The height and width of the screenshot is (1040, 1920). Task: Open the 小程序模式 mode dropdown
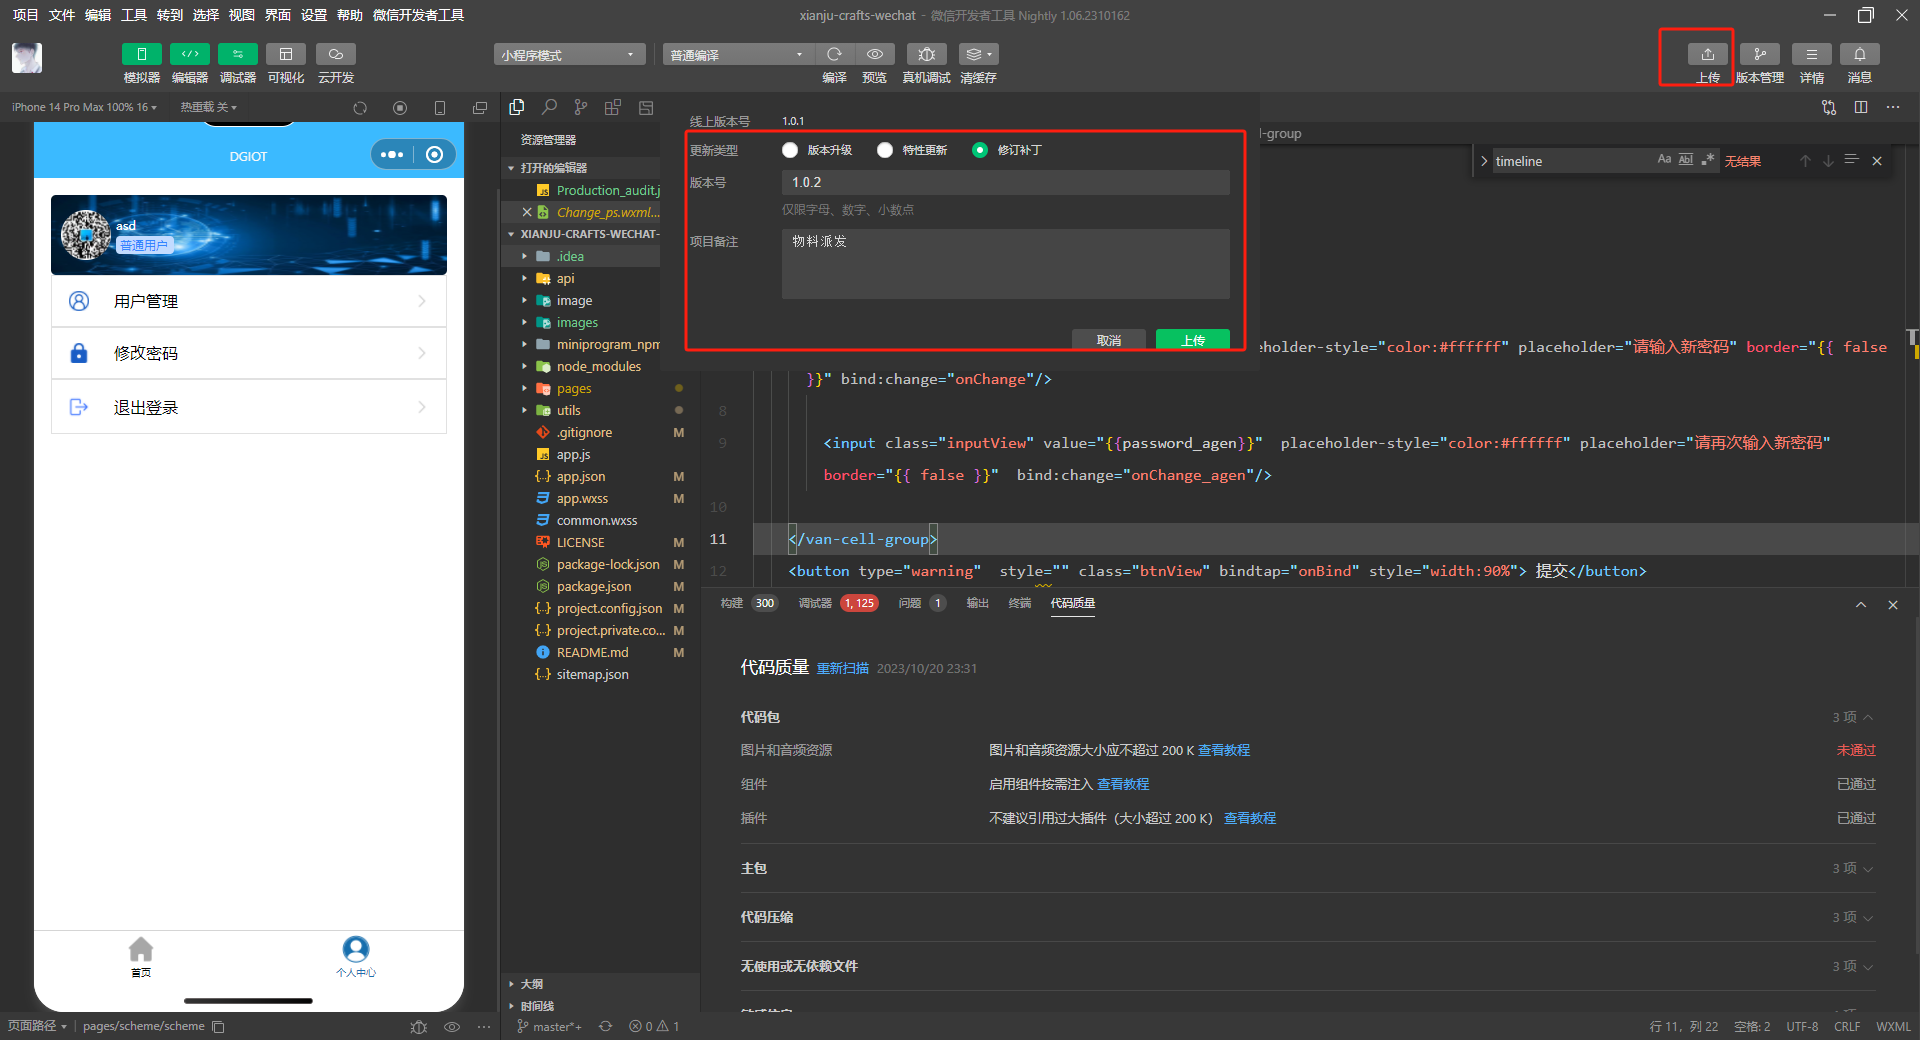coord(569,55)
